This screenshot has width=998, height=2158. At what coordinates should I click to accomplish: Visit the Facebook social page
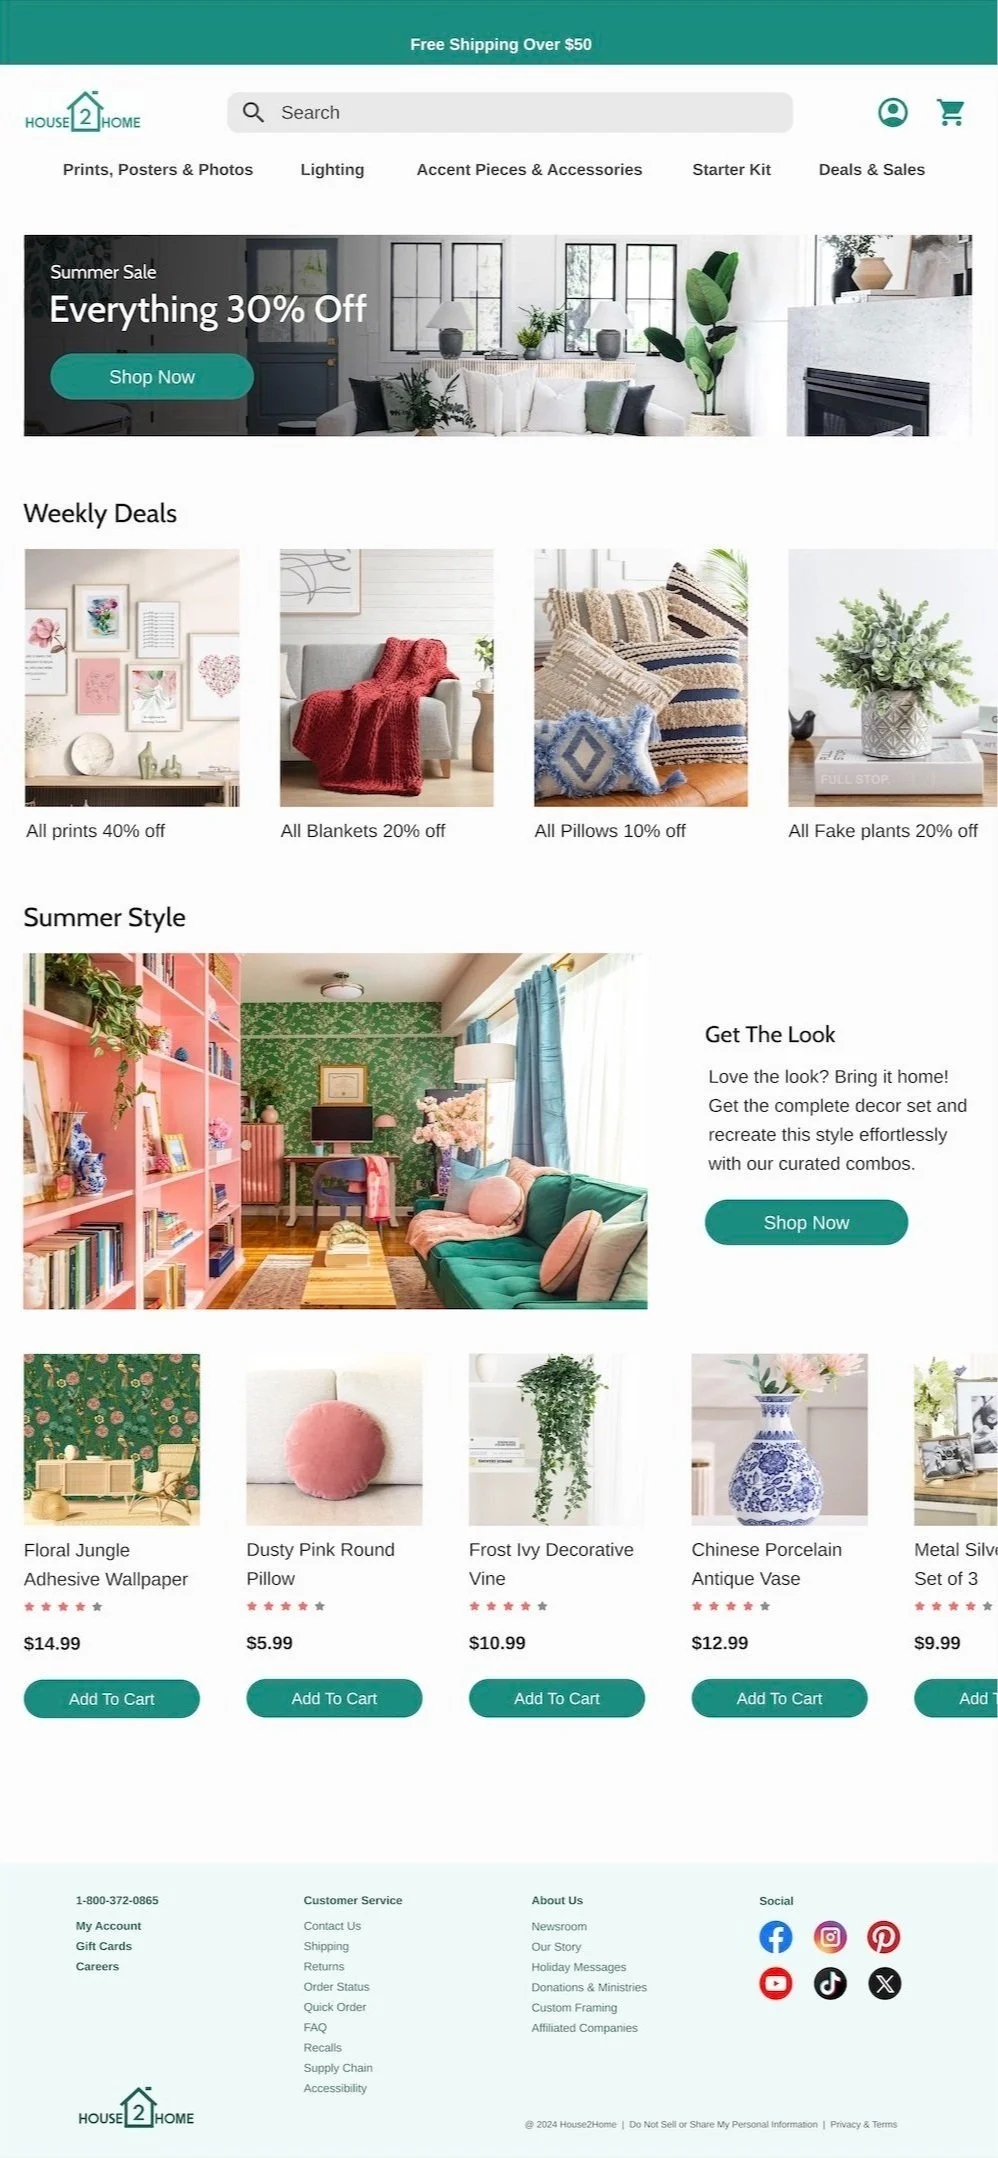(x=776, y=1937)
